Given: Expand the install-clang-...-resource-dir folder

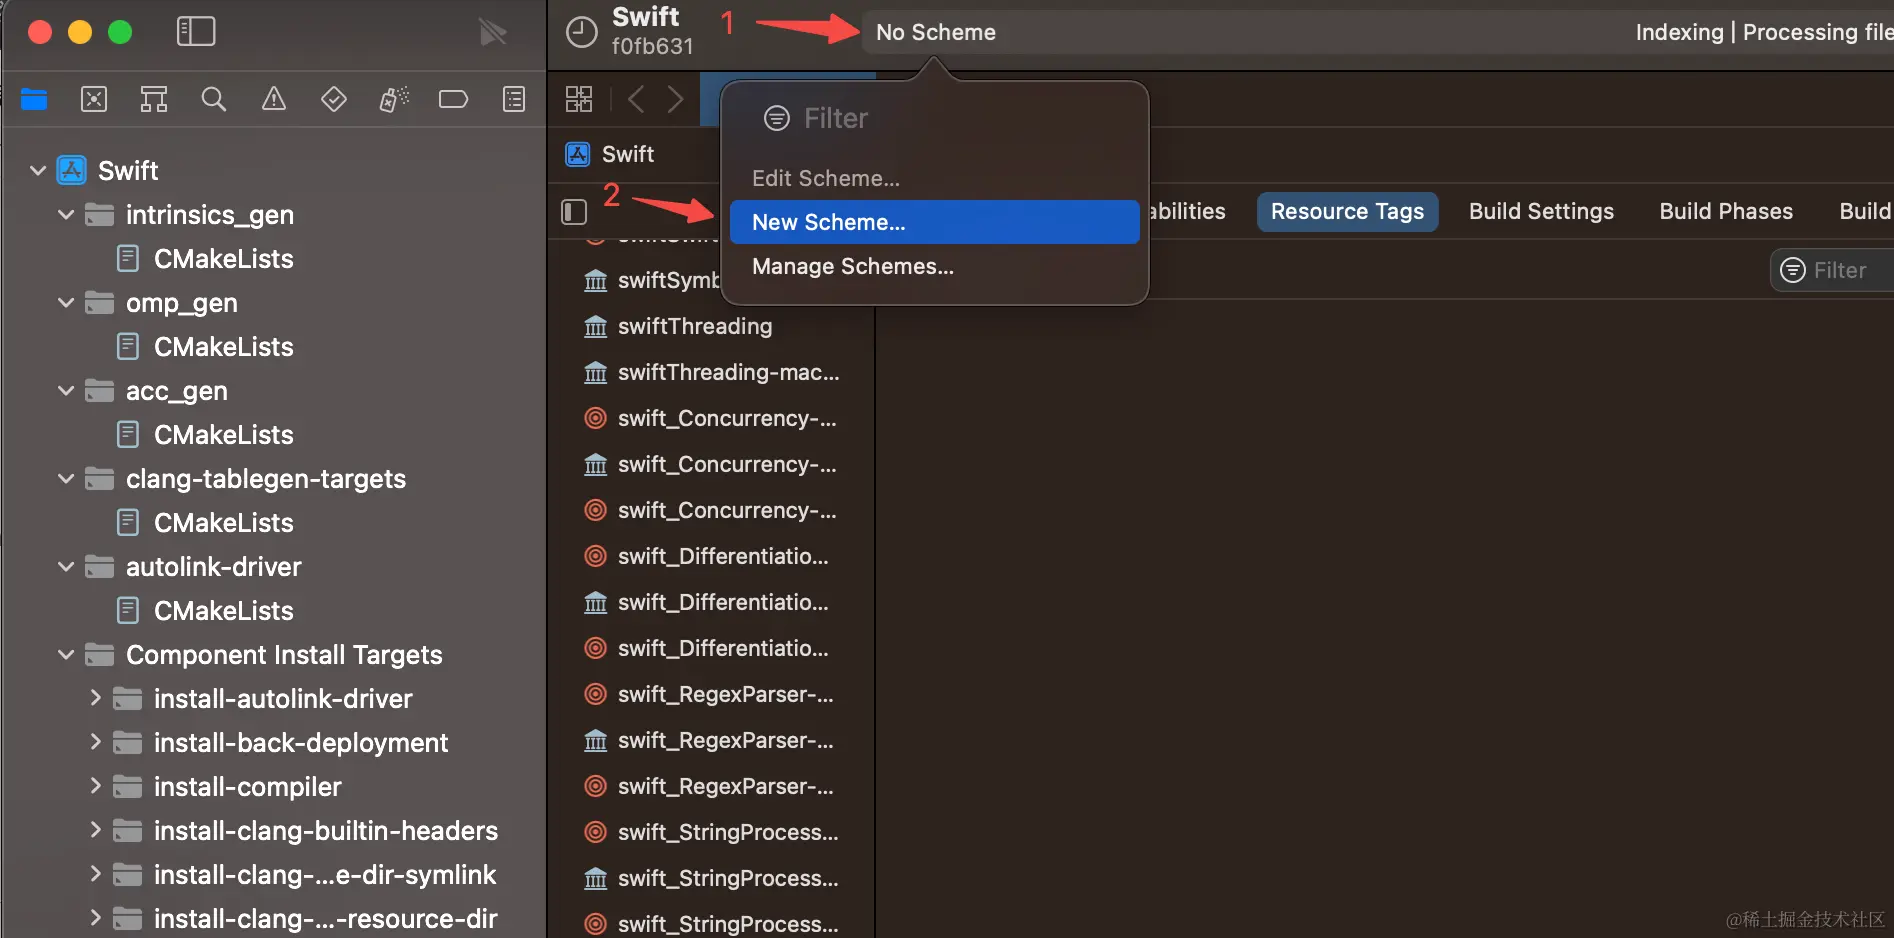Looking at the screenshot, I should coord(95,918).
